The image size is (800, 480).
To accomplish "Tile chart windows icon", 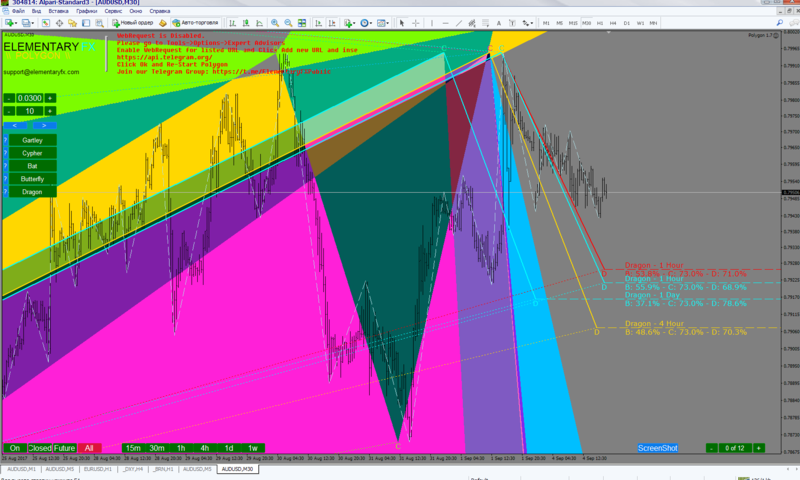I will [302, 23].
